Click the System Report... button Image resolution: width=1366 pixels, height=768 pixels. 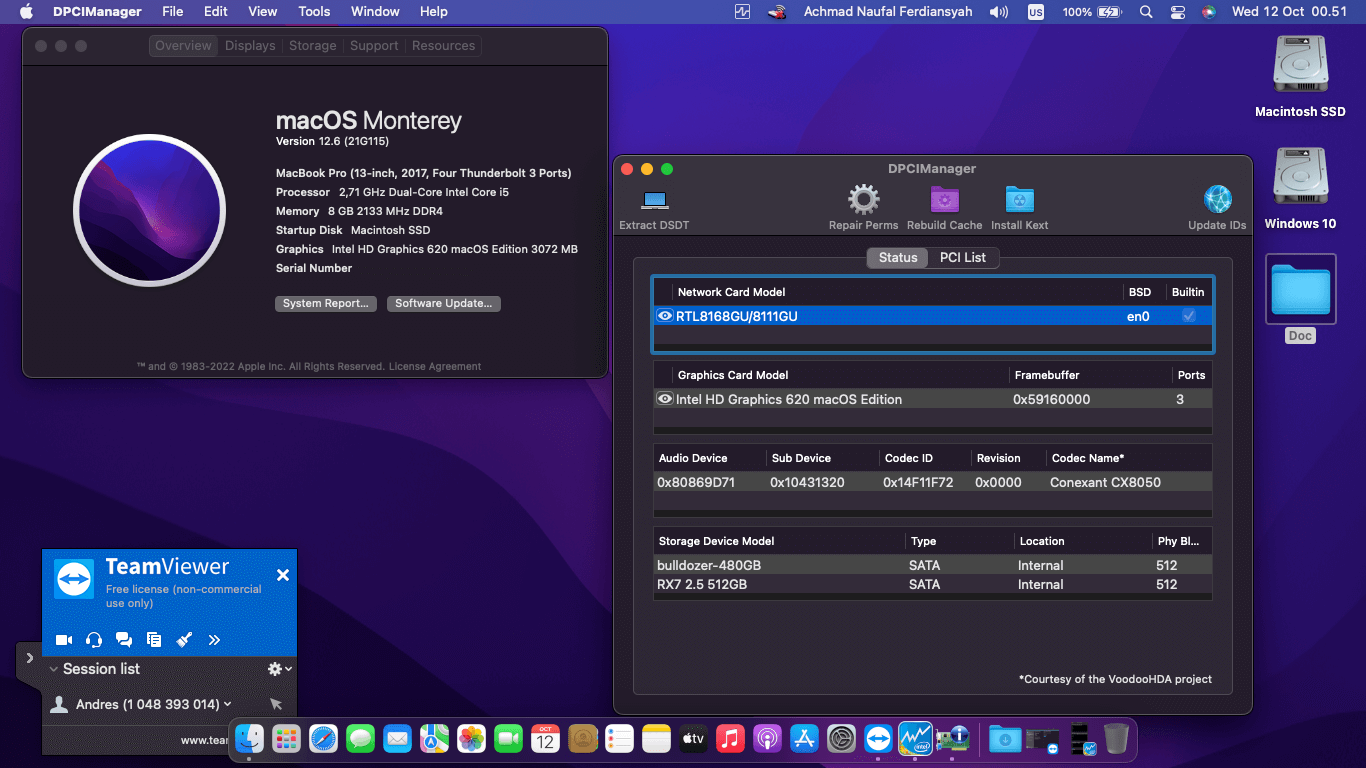point(325,304)
